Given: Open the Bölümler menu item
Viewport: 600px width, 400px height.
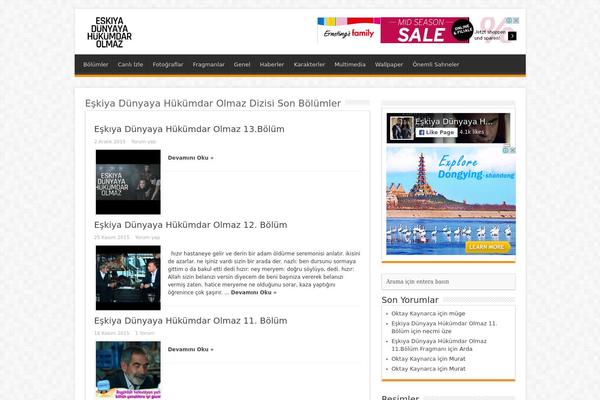Looking at the screenshot, I should 96,65.
